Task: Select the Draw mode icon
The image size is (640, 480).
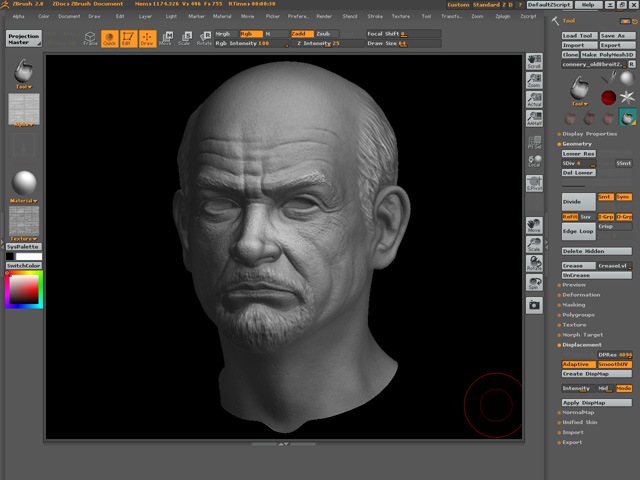Action: click(x=147, y=38)
